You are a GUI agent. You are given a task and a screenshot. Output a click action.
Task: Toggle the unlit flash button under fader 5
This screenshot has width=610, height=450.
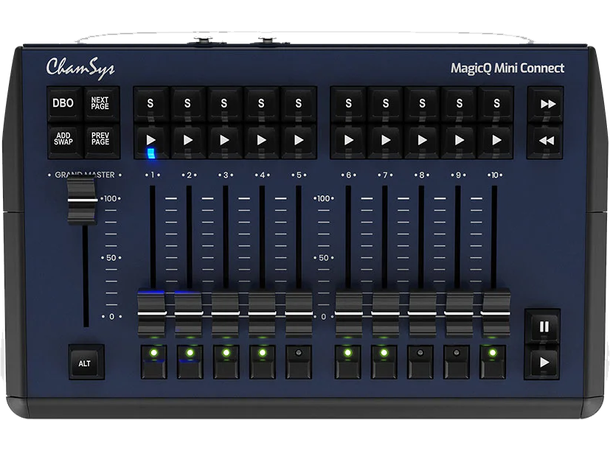[x=298, y=362]
